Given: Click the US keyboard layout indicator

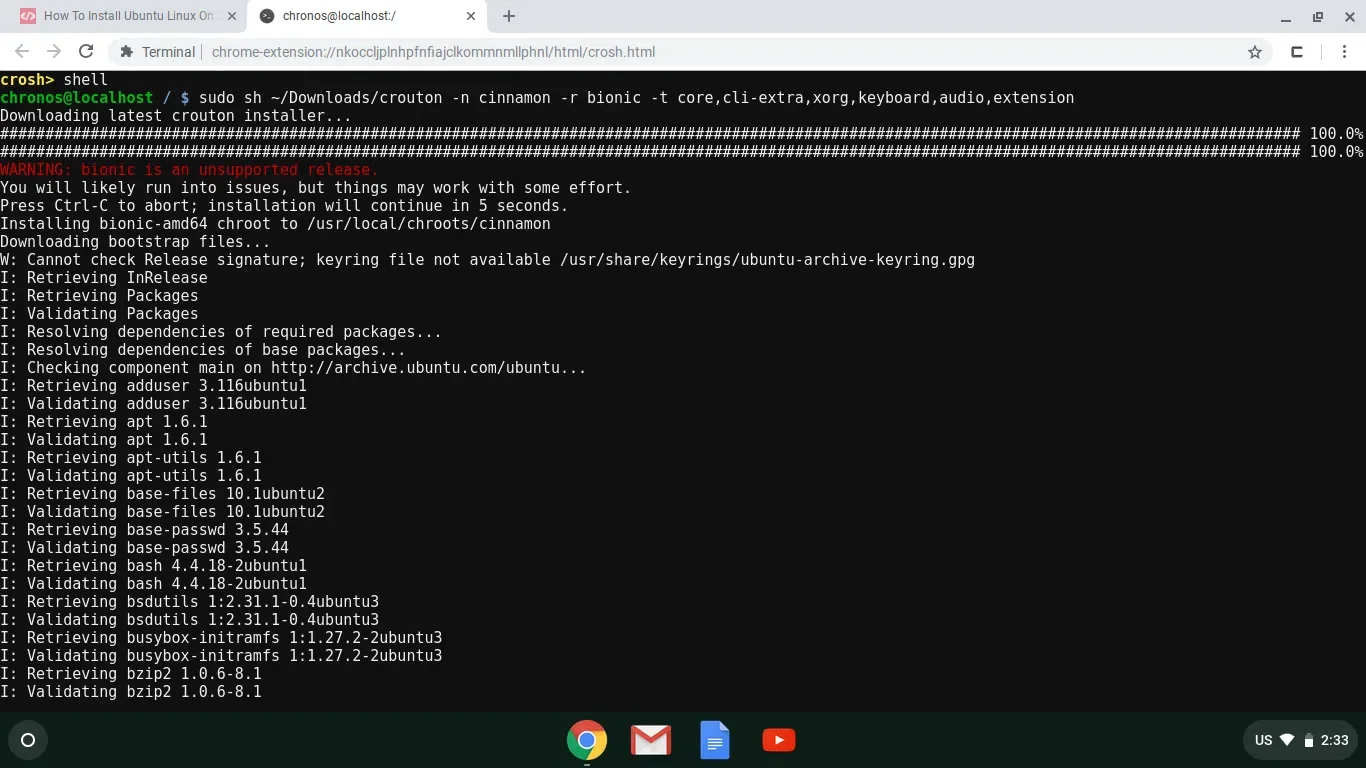Looking at the screenshot, I should (1264, 740).
